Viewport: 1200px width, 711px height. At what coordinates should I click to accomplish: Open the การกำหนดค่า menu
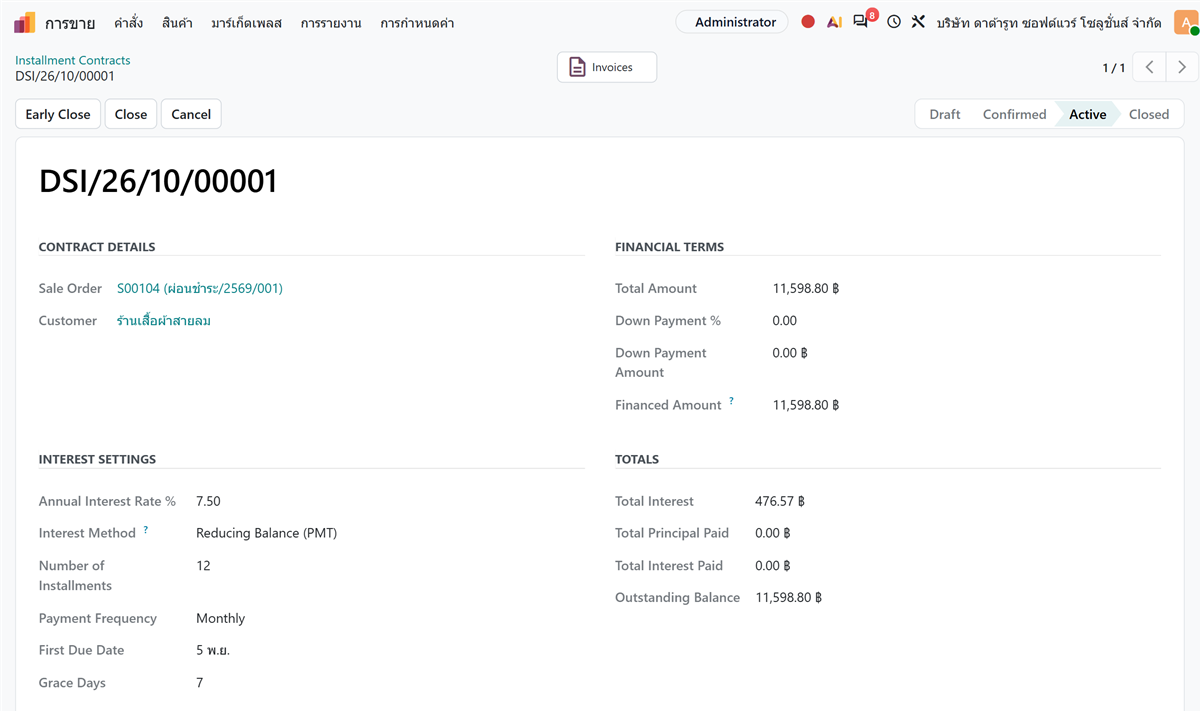coord(417,22)
